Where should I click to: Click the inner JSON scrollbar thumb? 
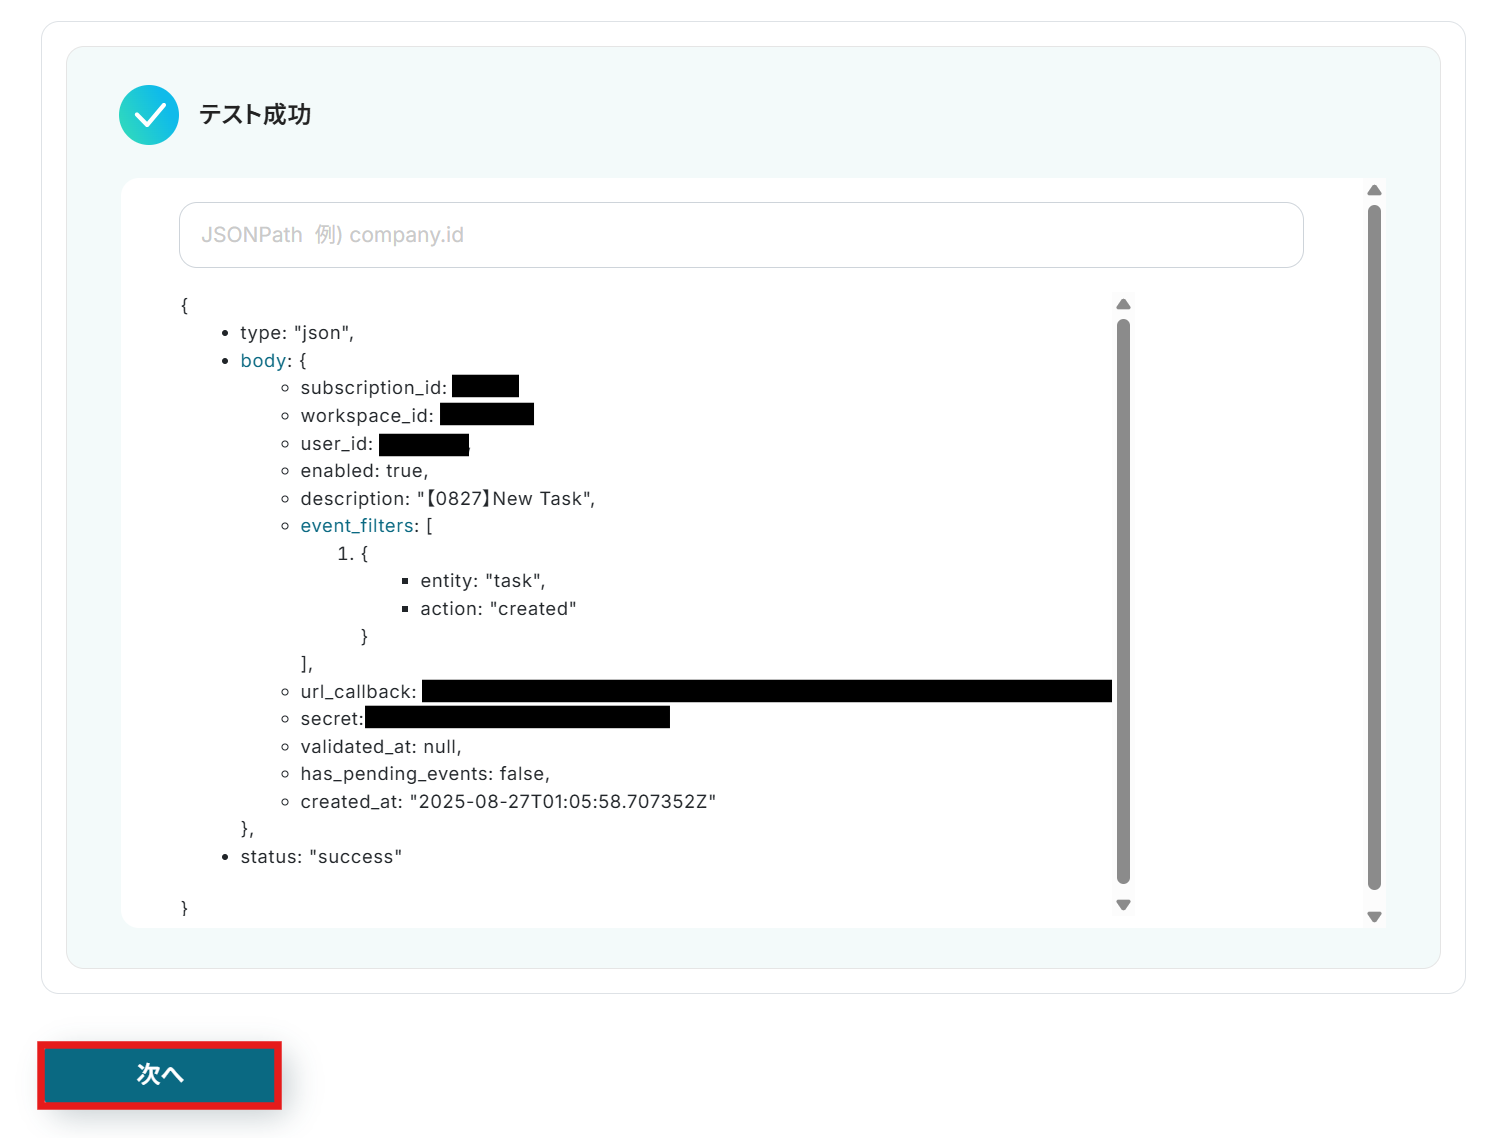(1123, 602)
